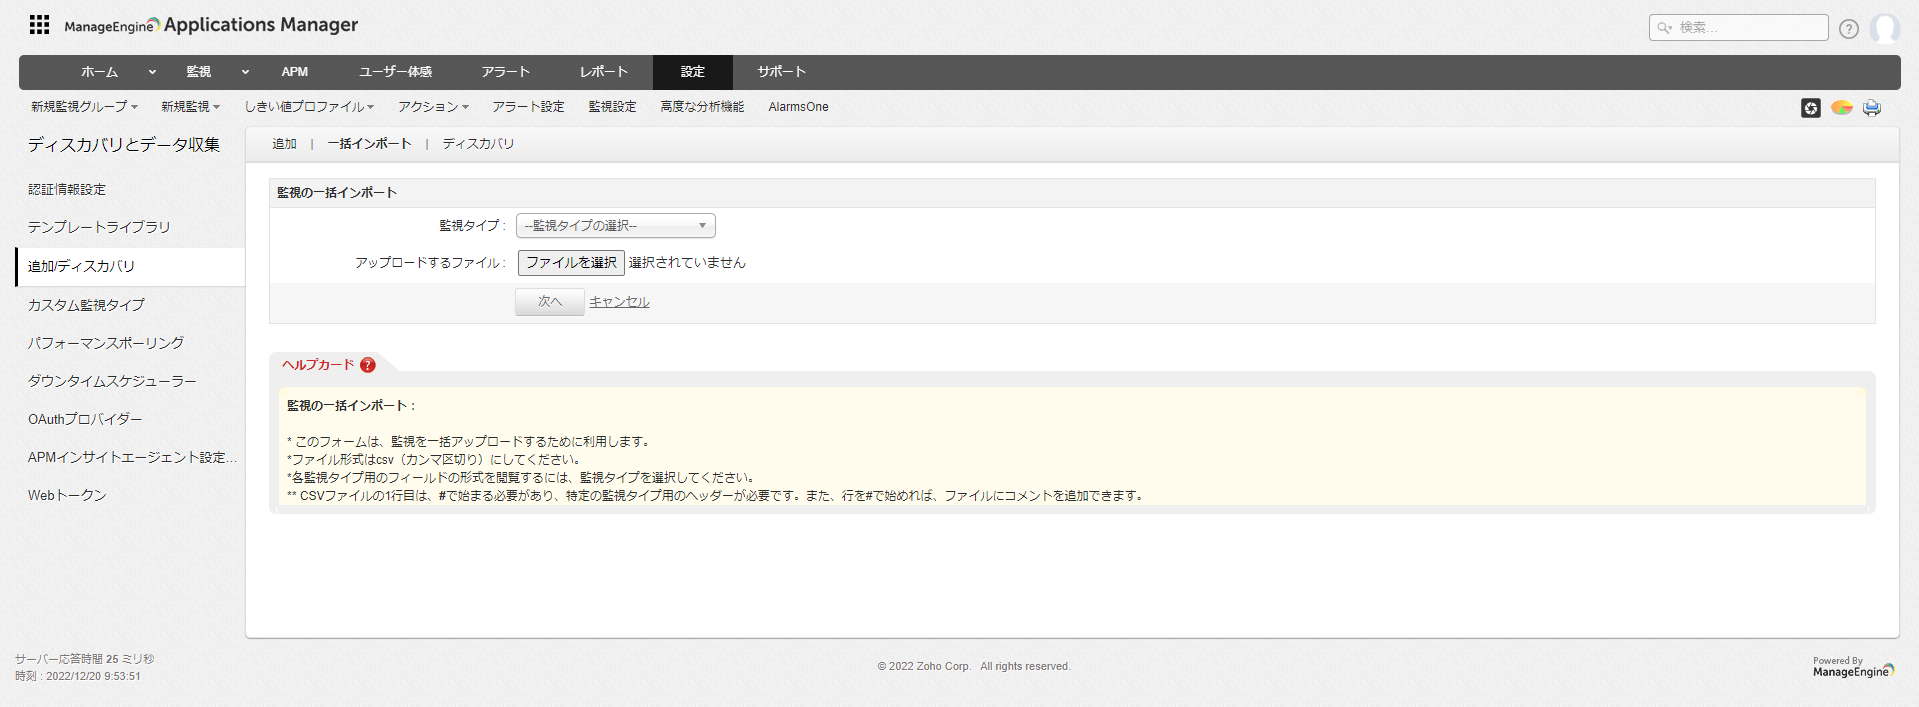Click the help question mark icon in header

pos(1848,29)
